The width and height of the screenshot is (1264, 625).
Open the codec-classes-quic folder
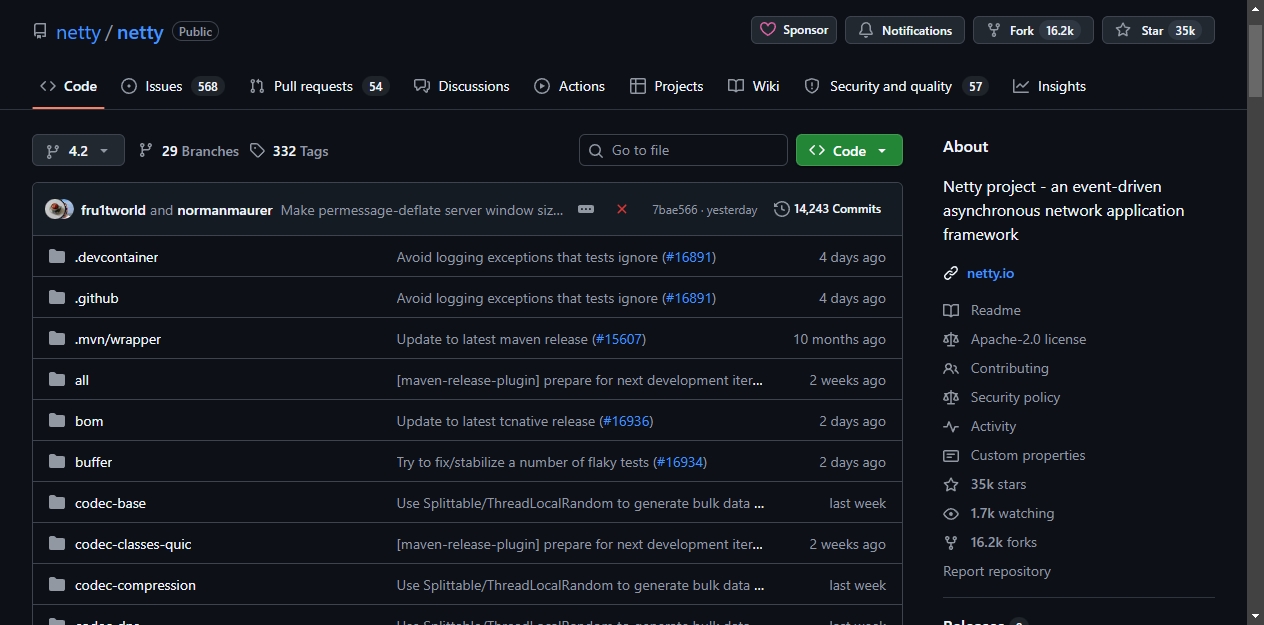point(133,544)
